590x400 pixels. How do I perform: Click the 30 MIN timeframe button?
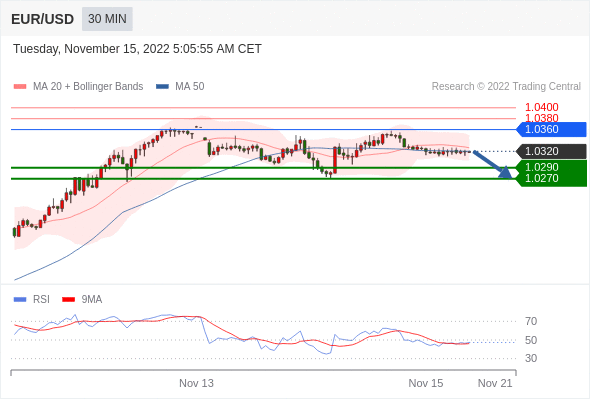click(107, 19)
